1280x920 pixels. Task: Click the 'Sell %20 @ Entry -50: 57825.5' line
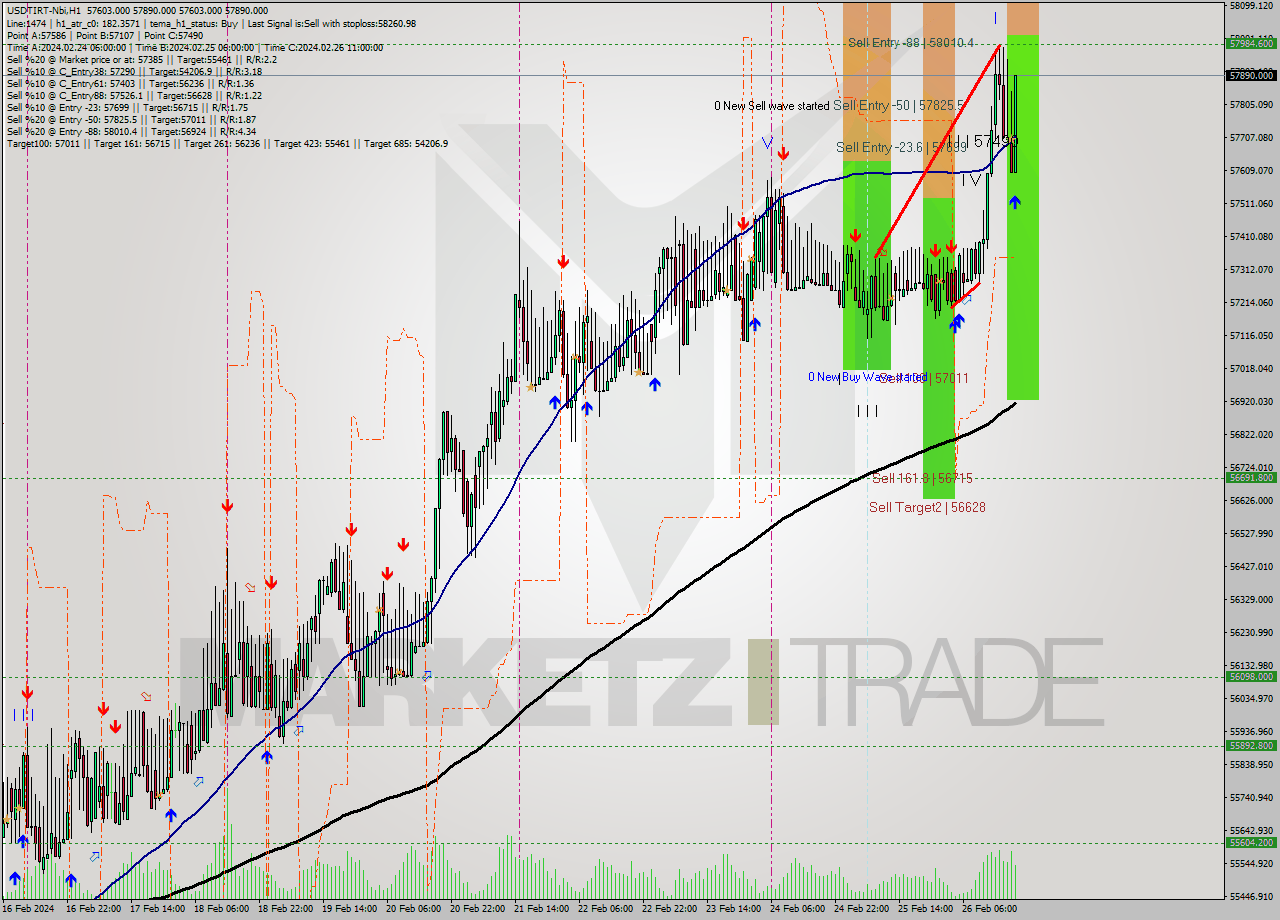[x=131, y=119]
